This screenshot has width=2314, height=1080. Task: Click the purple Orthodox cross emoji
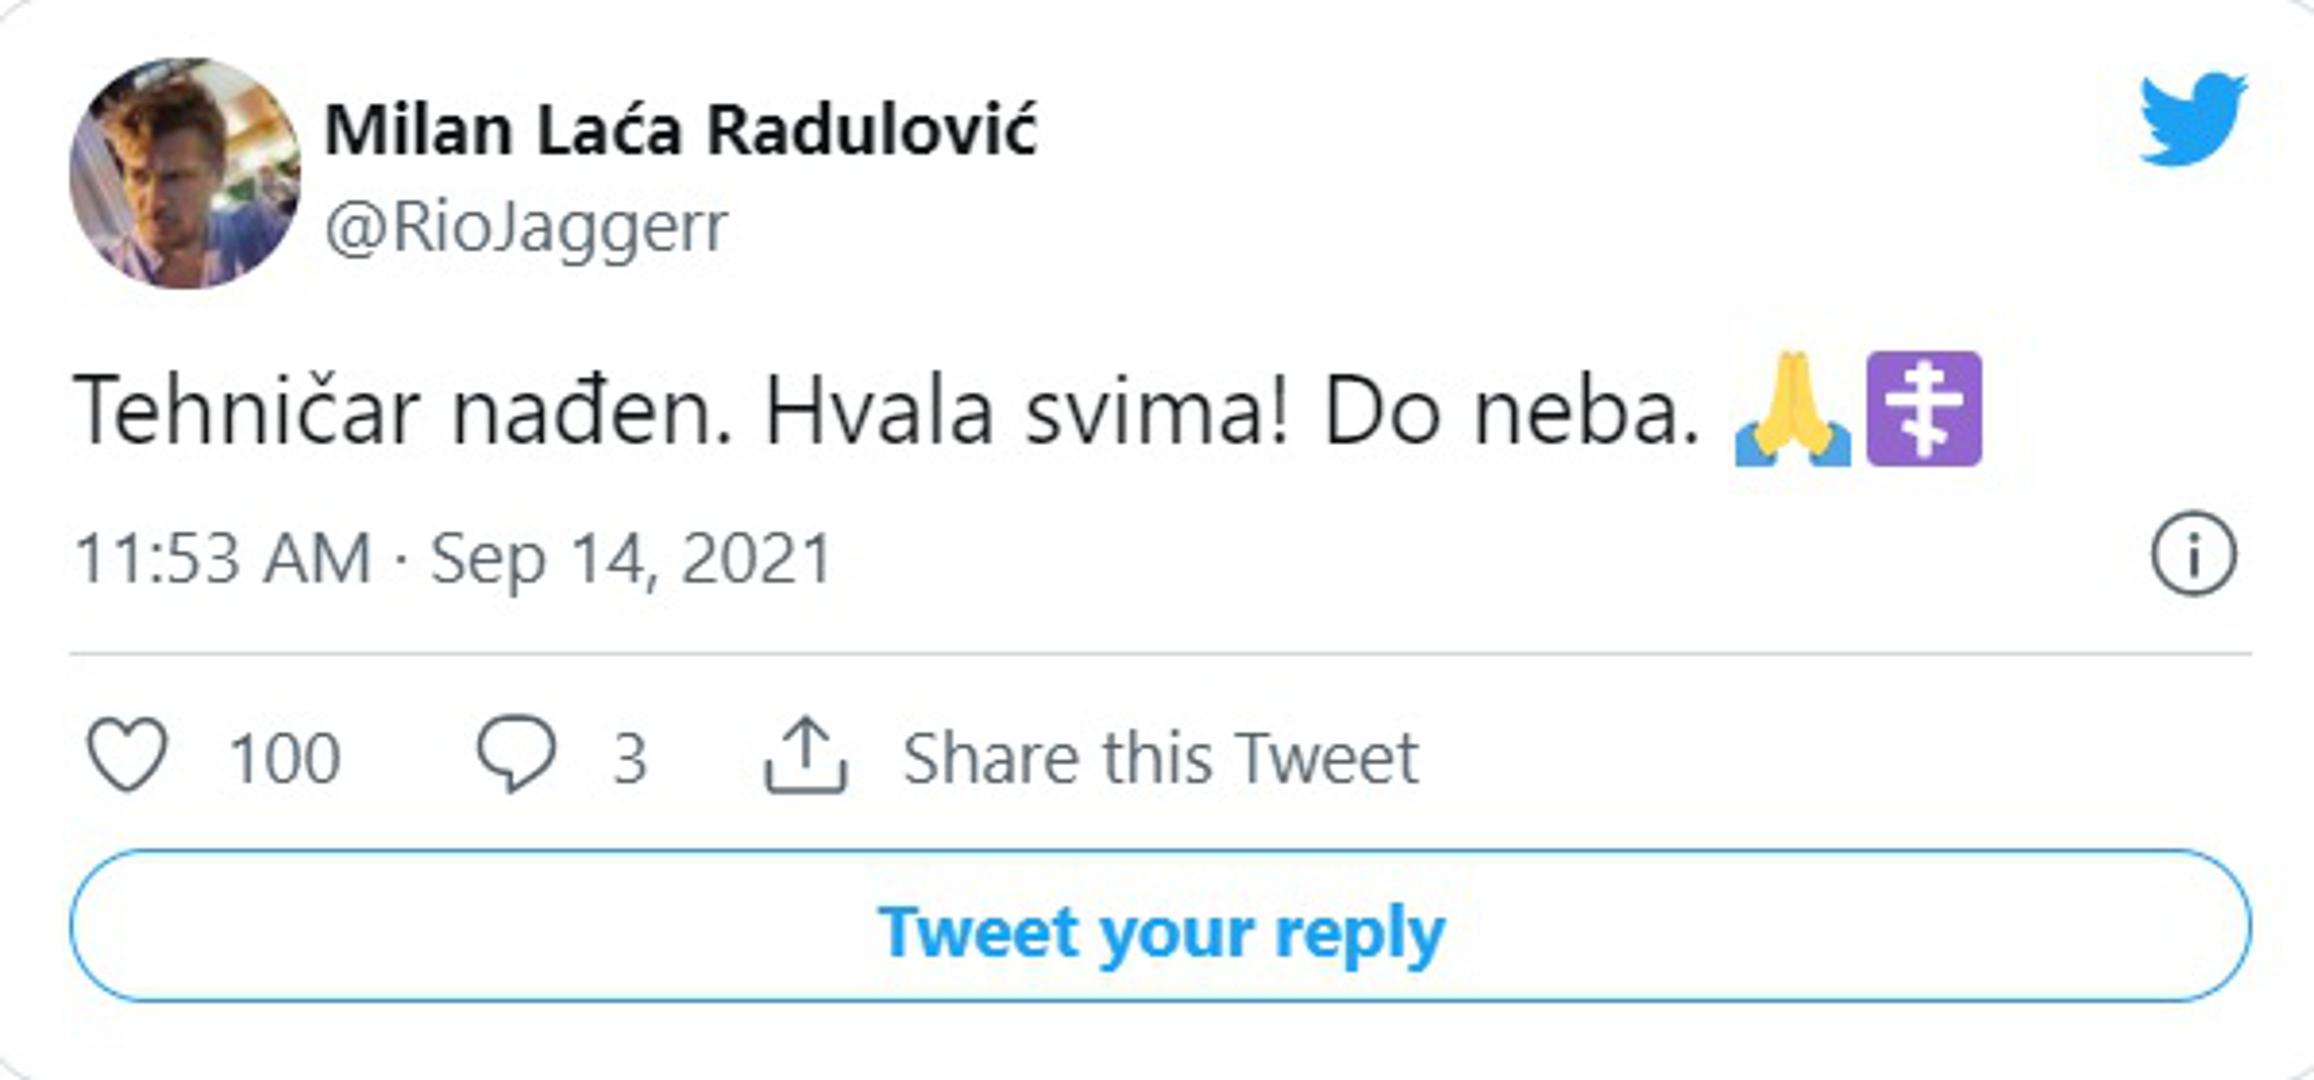[1924, 409]
